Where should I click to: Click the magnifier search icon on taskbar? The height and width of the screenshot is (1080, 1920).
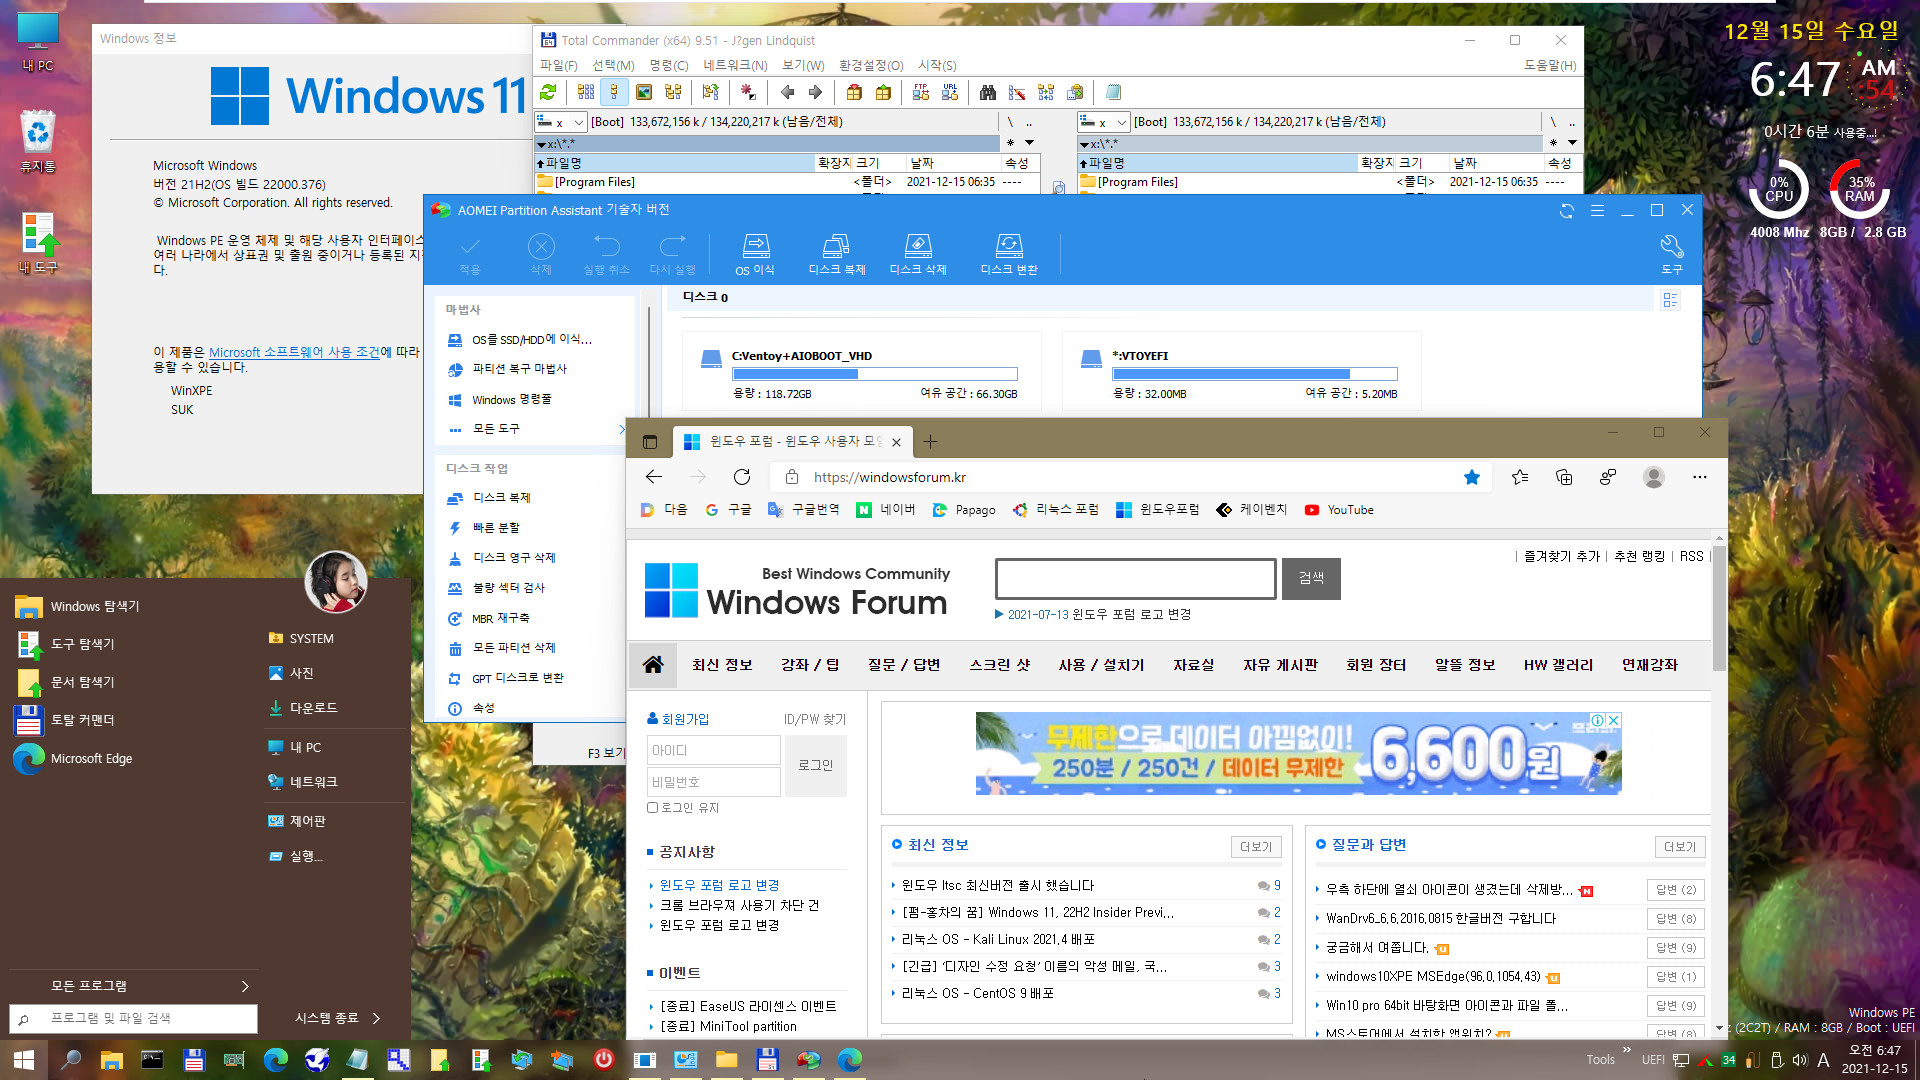(70, 1059)
